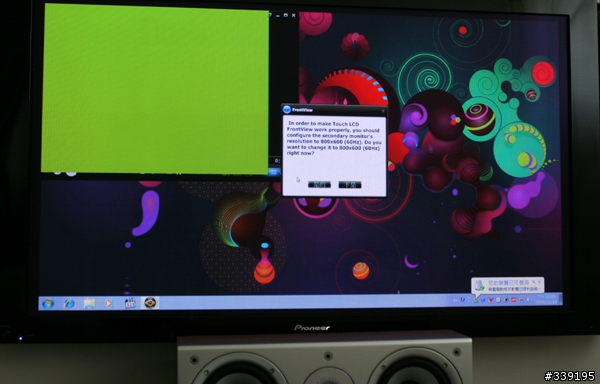This screenshot has height=384, width=600.
Task: Open the network tray icon
Action: [x=521, y=300]
